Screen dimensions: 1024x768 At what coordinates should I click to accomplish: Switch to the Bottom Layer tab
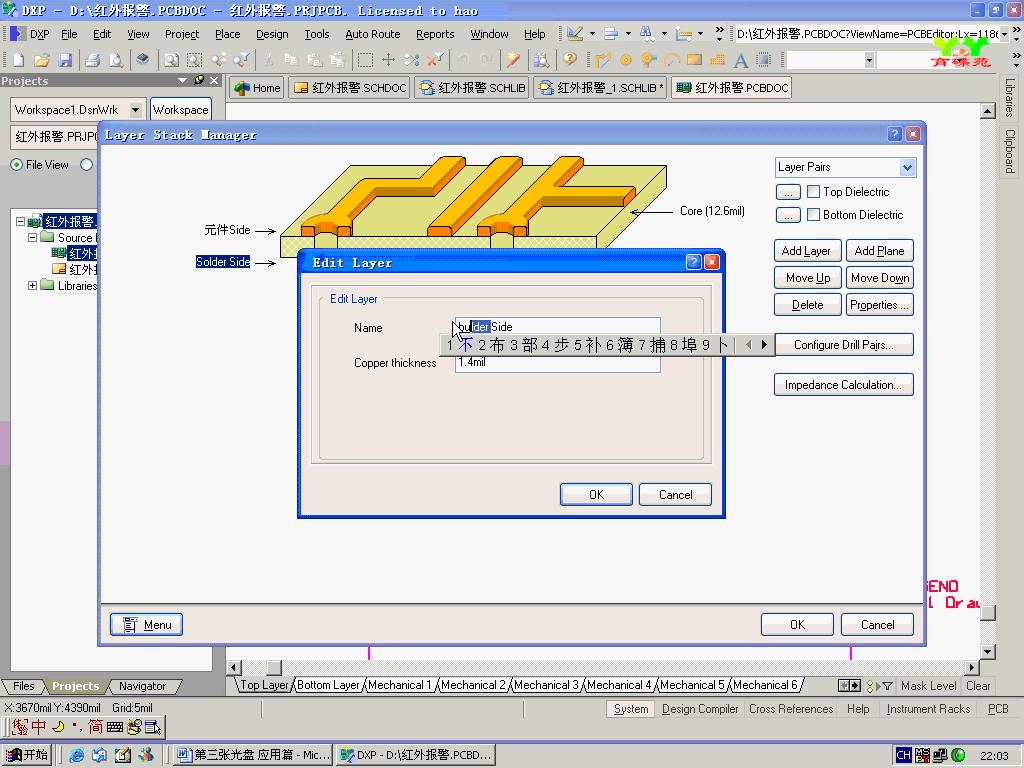click(328, 685)
